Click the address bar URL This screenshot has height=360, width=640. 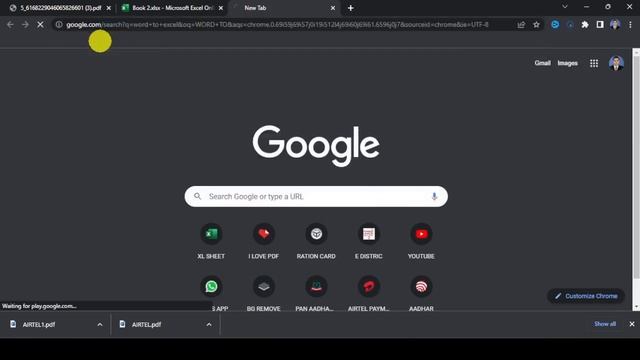coord(278,24)
